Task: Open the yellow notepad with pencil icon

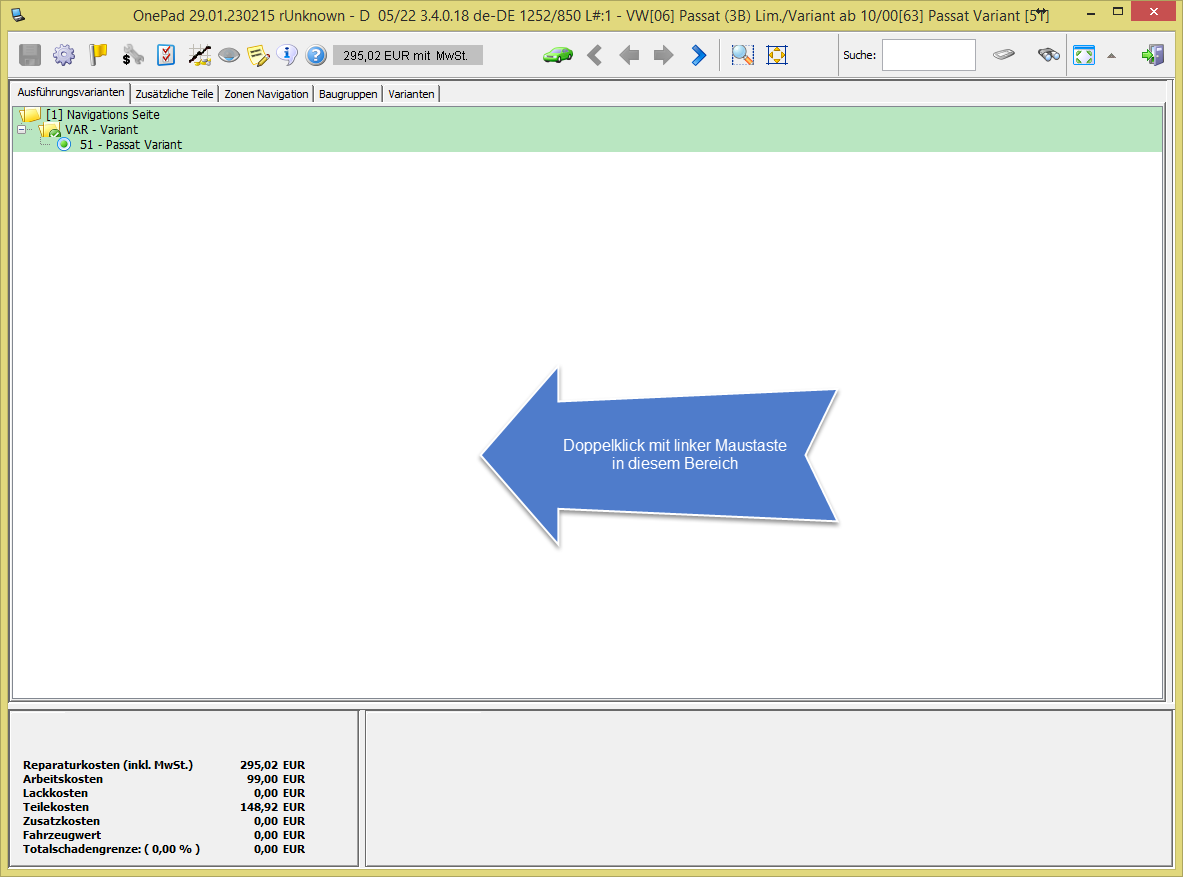Action: coord(258,55)
